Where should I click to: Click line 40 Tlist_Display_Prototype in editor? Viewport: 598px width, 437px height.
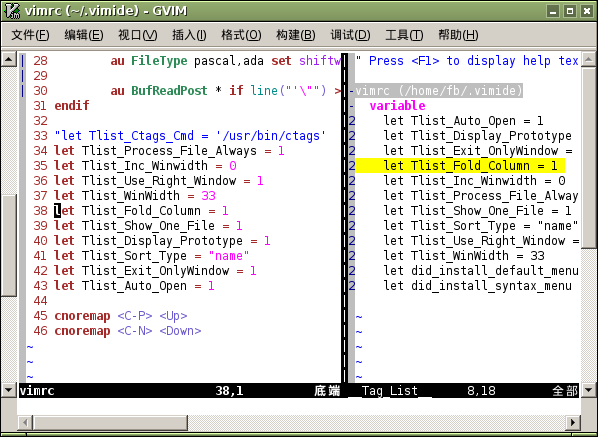pos(162,241)
